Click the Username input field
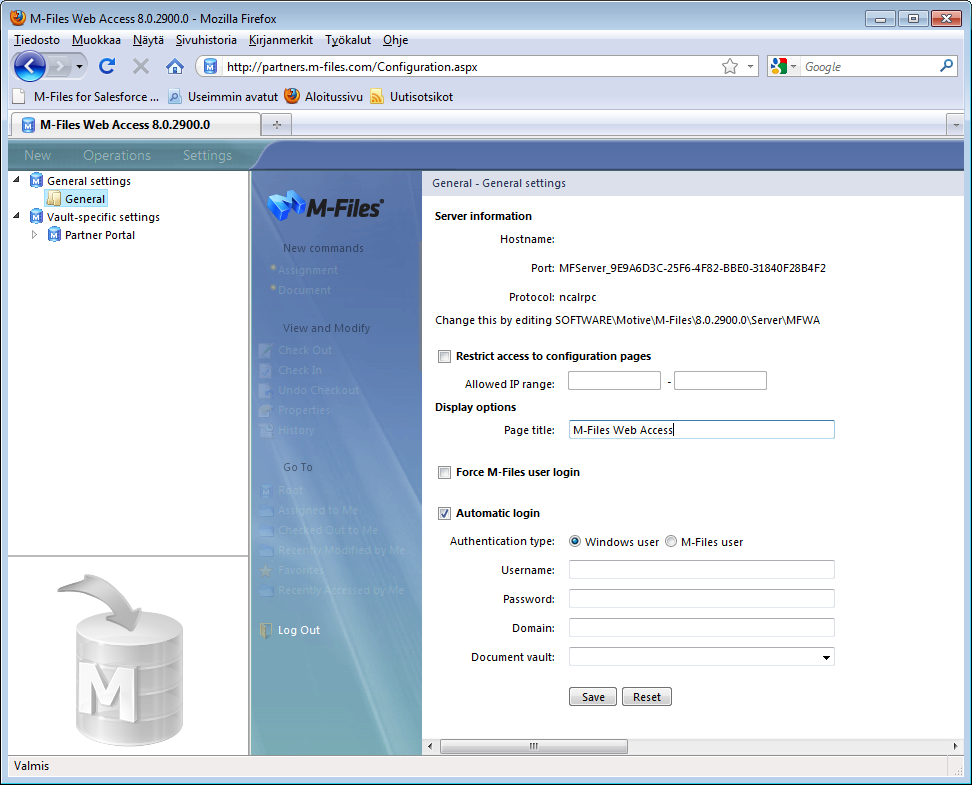The width and height of the screenshot is (972, 785). coord(702,569)
